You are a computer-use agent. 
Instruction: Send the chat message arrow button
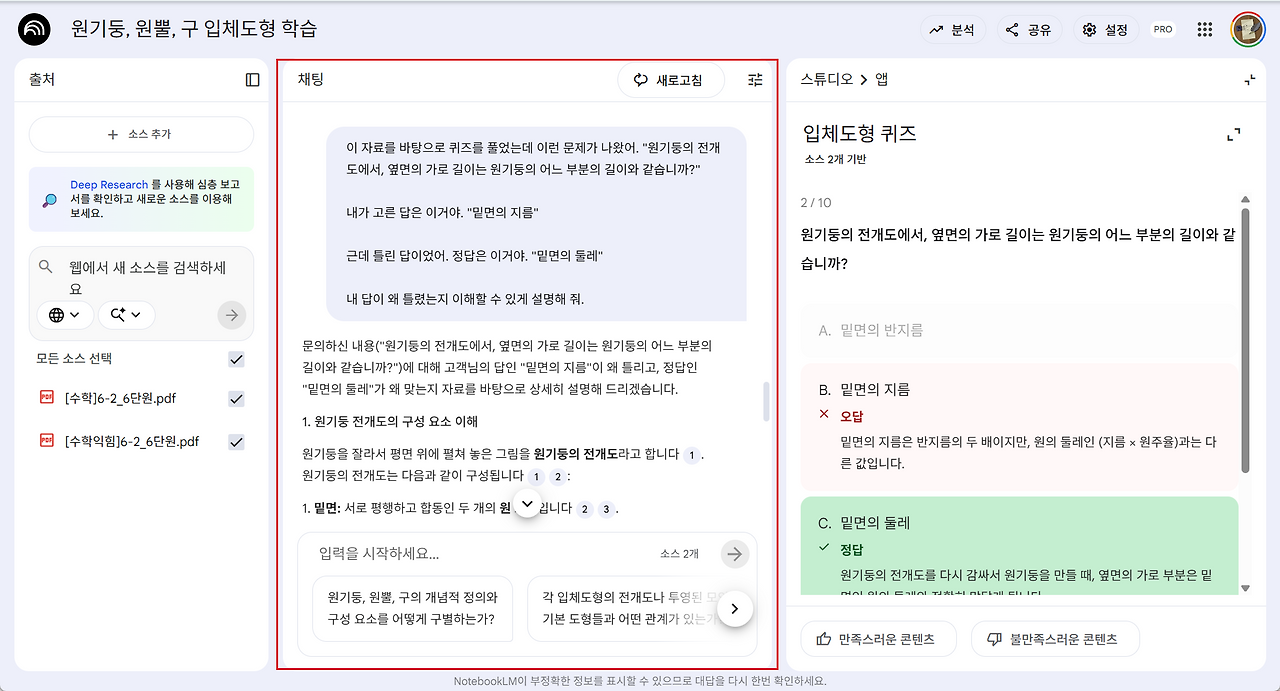point(735,554)
